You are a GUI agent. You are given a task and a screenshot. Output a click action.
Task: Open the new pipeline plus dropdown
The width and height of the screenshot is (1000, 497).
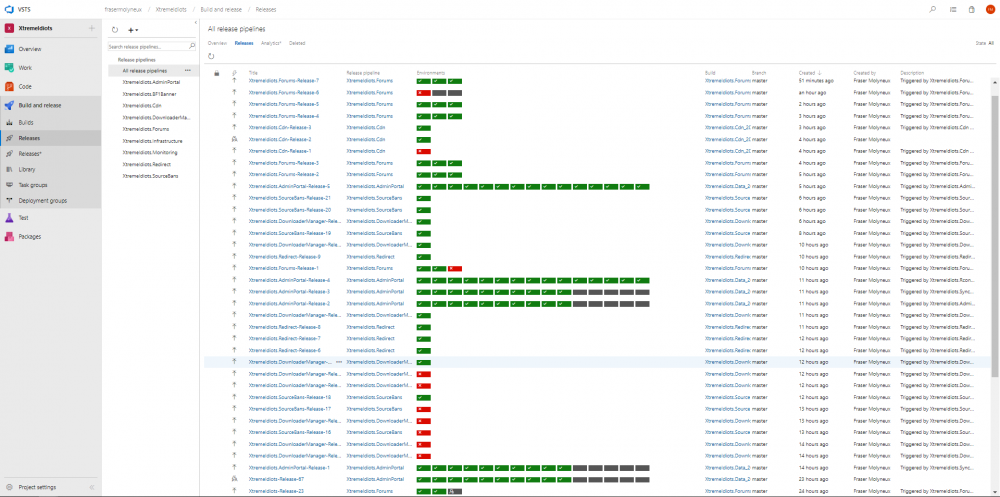(133, 30)
